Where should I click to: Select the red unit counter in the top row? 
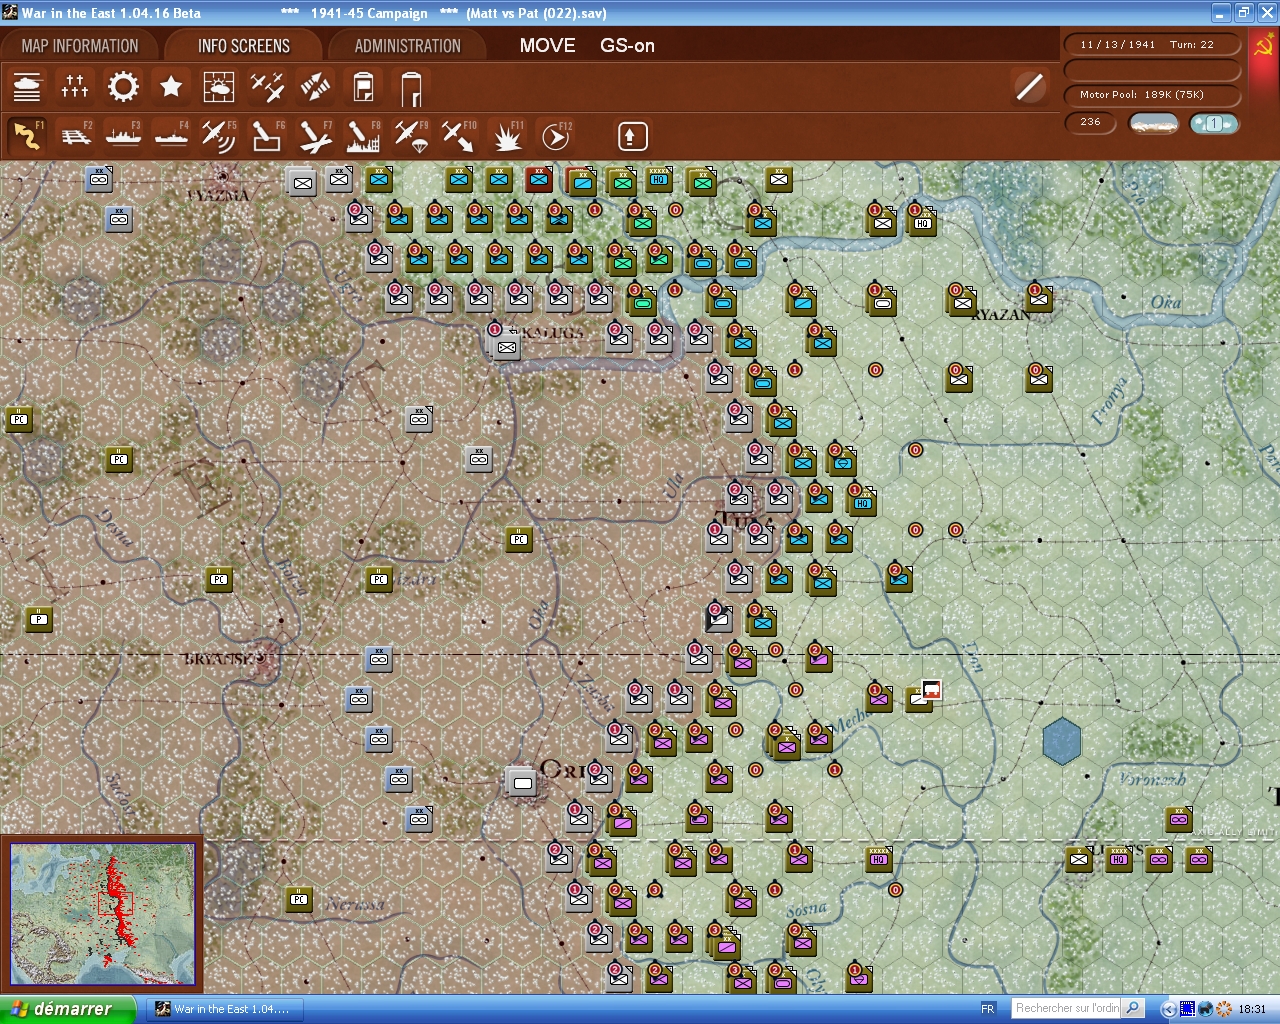click(539, 179)
